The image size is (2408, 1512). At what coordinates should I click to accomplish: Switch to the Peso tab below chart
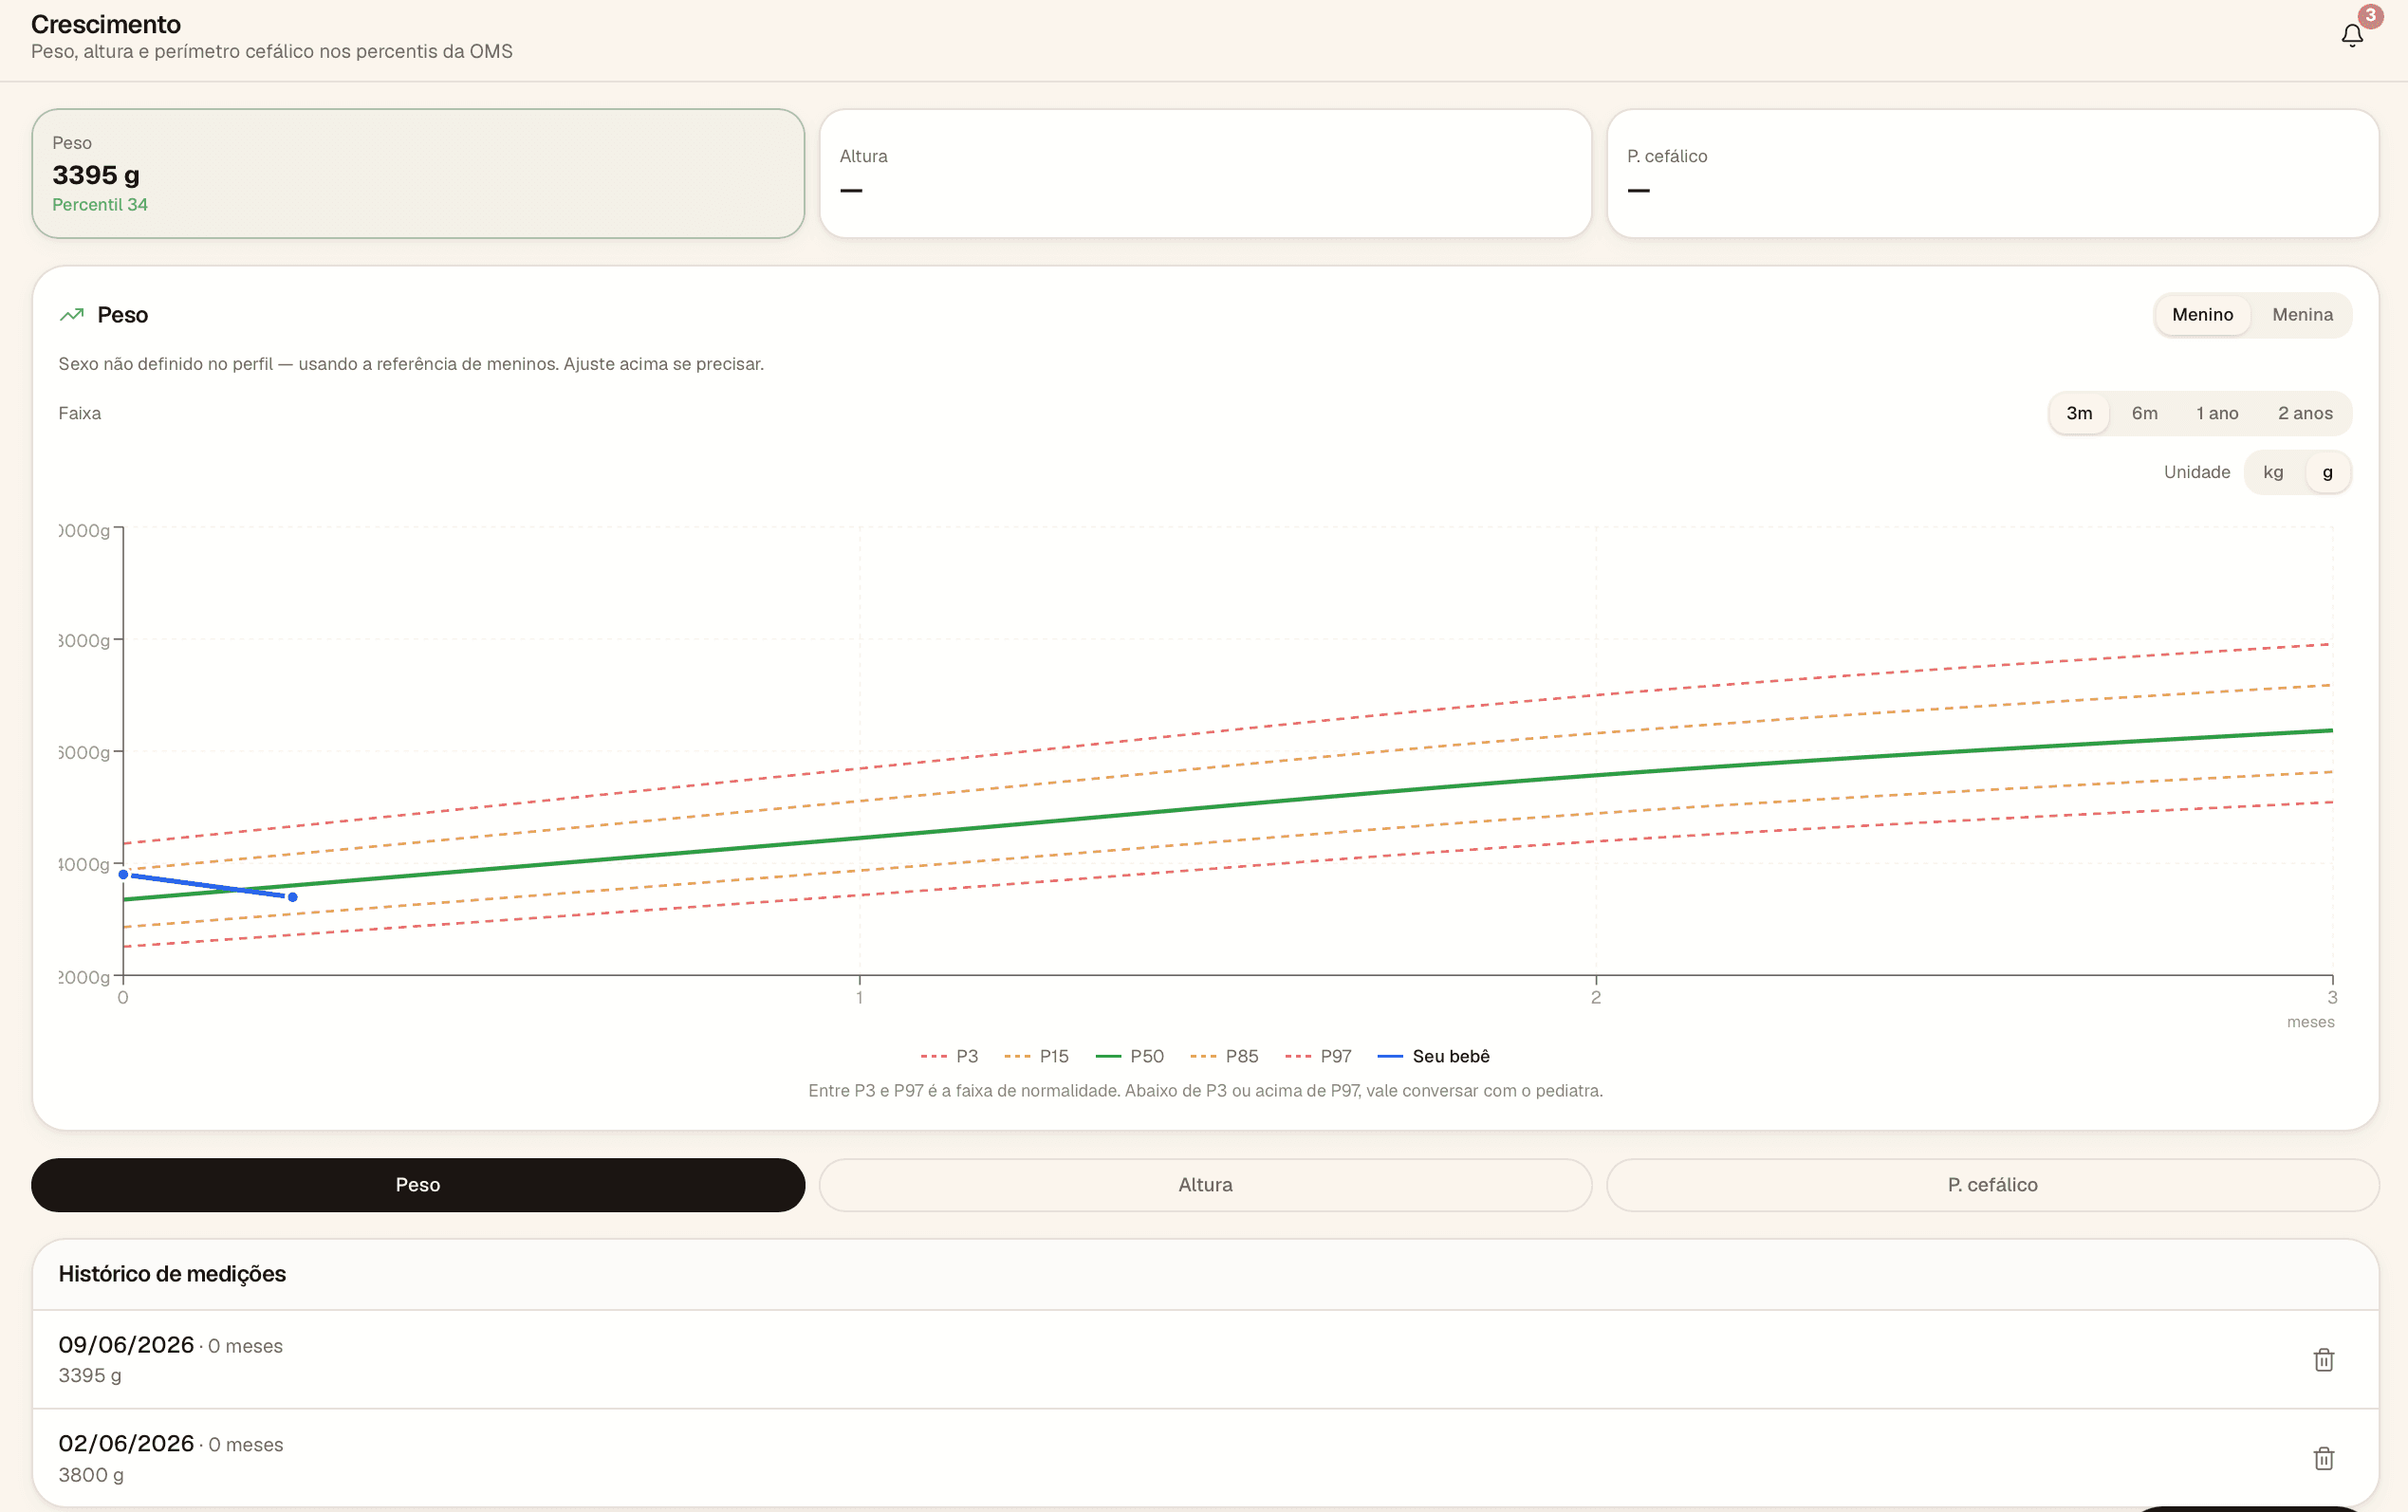pyautogui.click(x=418, y=1185)
